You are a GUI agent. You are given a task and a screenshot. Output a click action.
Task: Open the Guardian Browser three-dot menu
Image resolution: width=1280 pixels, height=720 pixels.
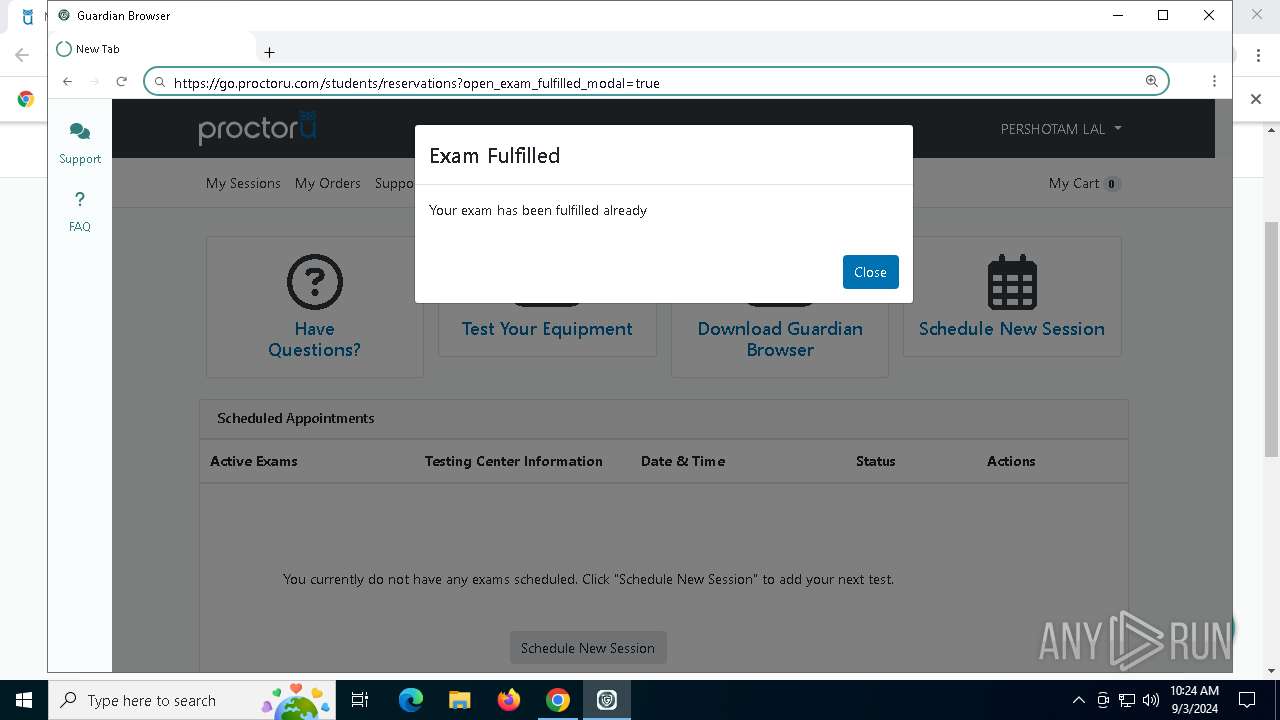(x=1214, y=82)
